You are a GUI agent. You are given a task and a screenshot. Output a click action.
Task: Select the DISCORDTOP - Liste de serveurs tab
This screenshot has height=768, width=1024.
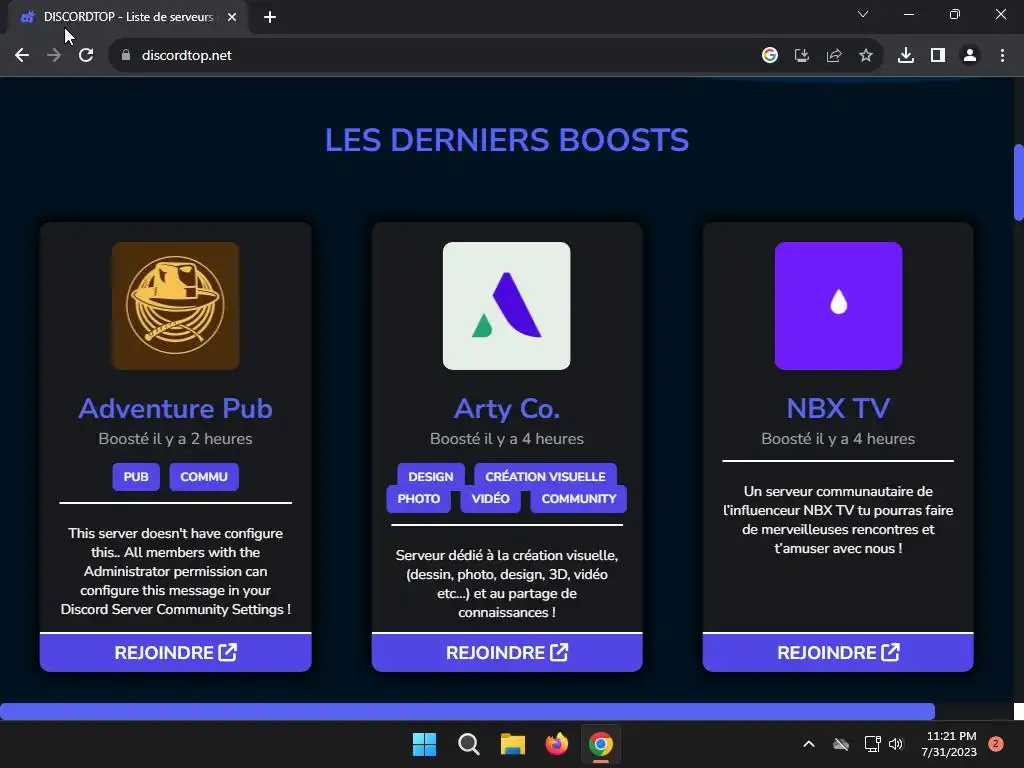[x=128, y=17]
